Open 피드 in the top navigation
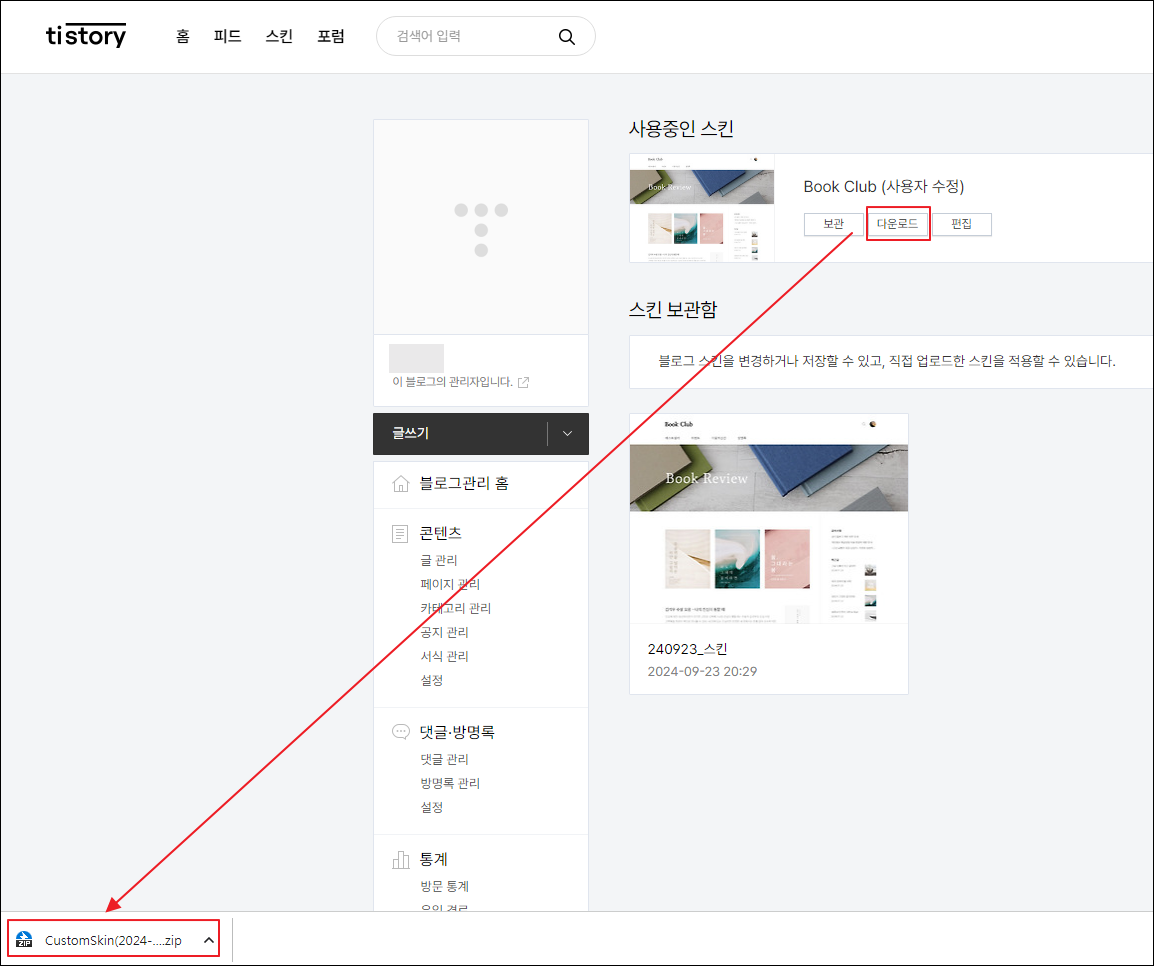The height and width of the screenshot is (966, 1154). (x=227, y=36)
